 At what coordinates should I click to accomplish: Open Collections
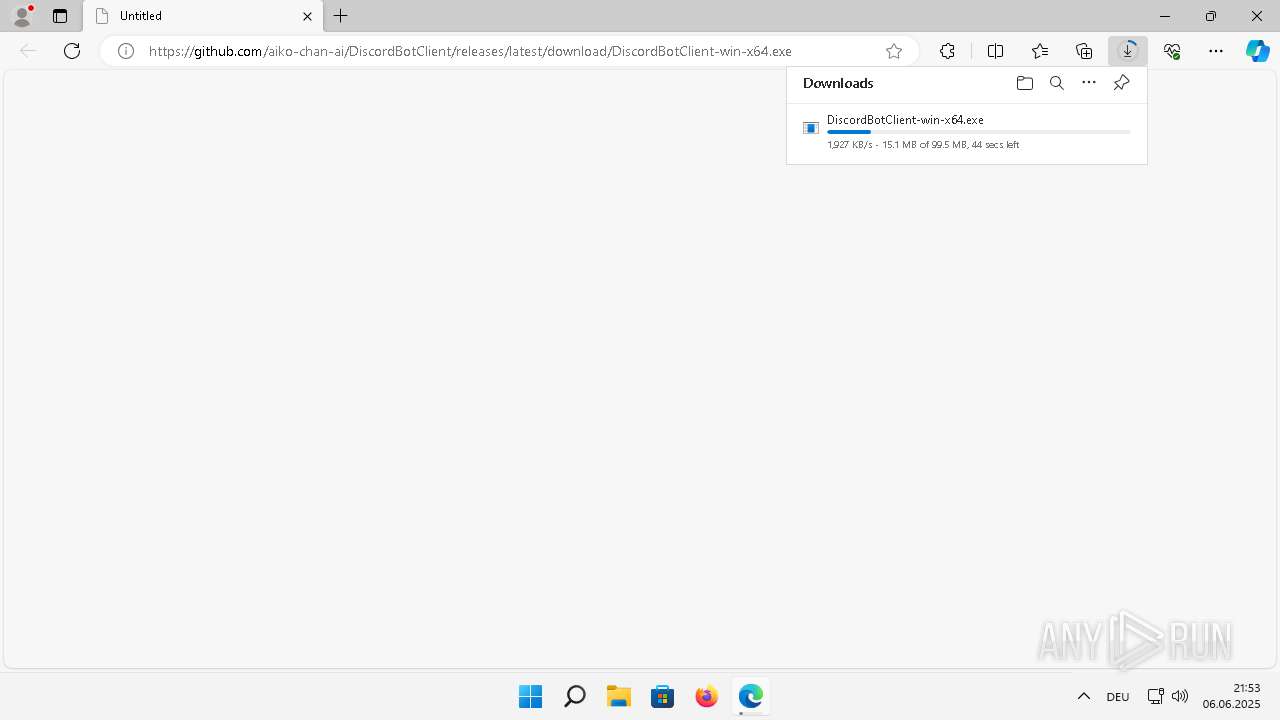[1084, 51]
